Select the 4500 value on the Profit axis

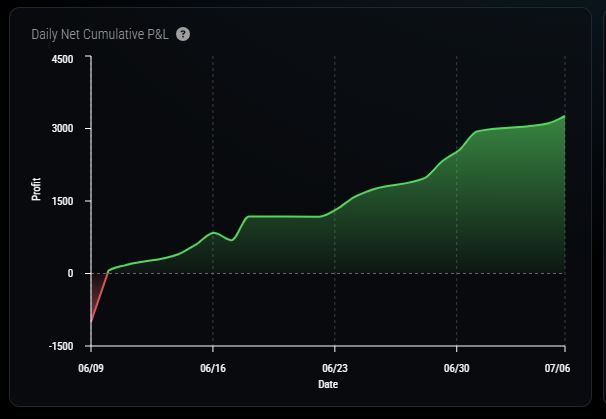tap(63, 60)
